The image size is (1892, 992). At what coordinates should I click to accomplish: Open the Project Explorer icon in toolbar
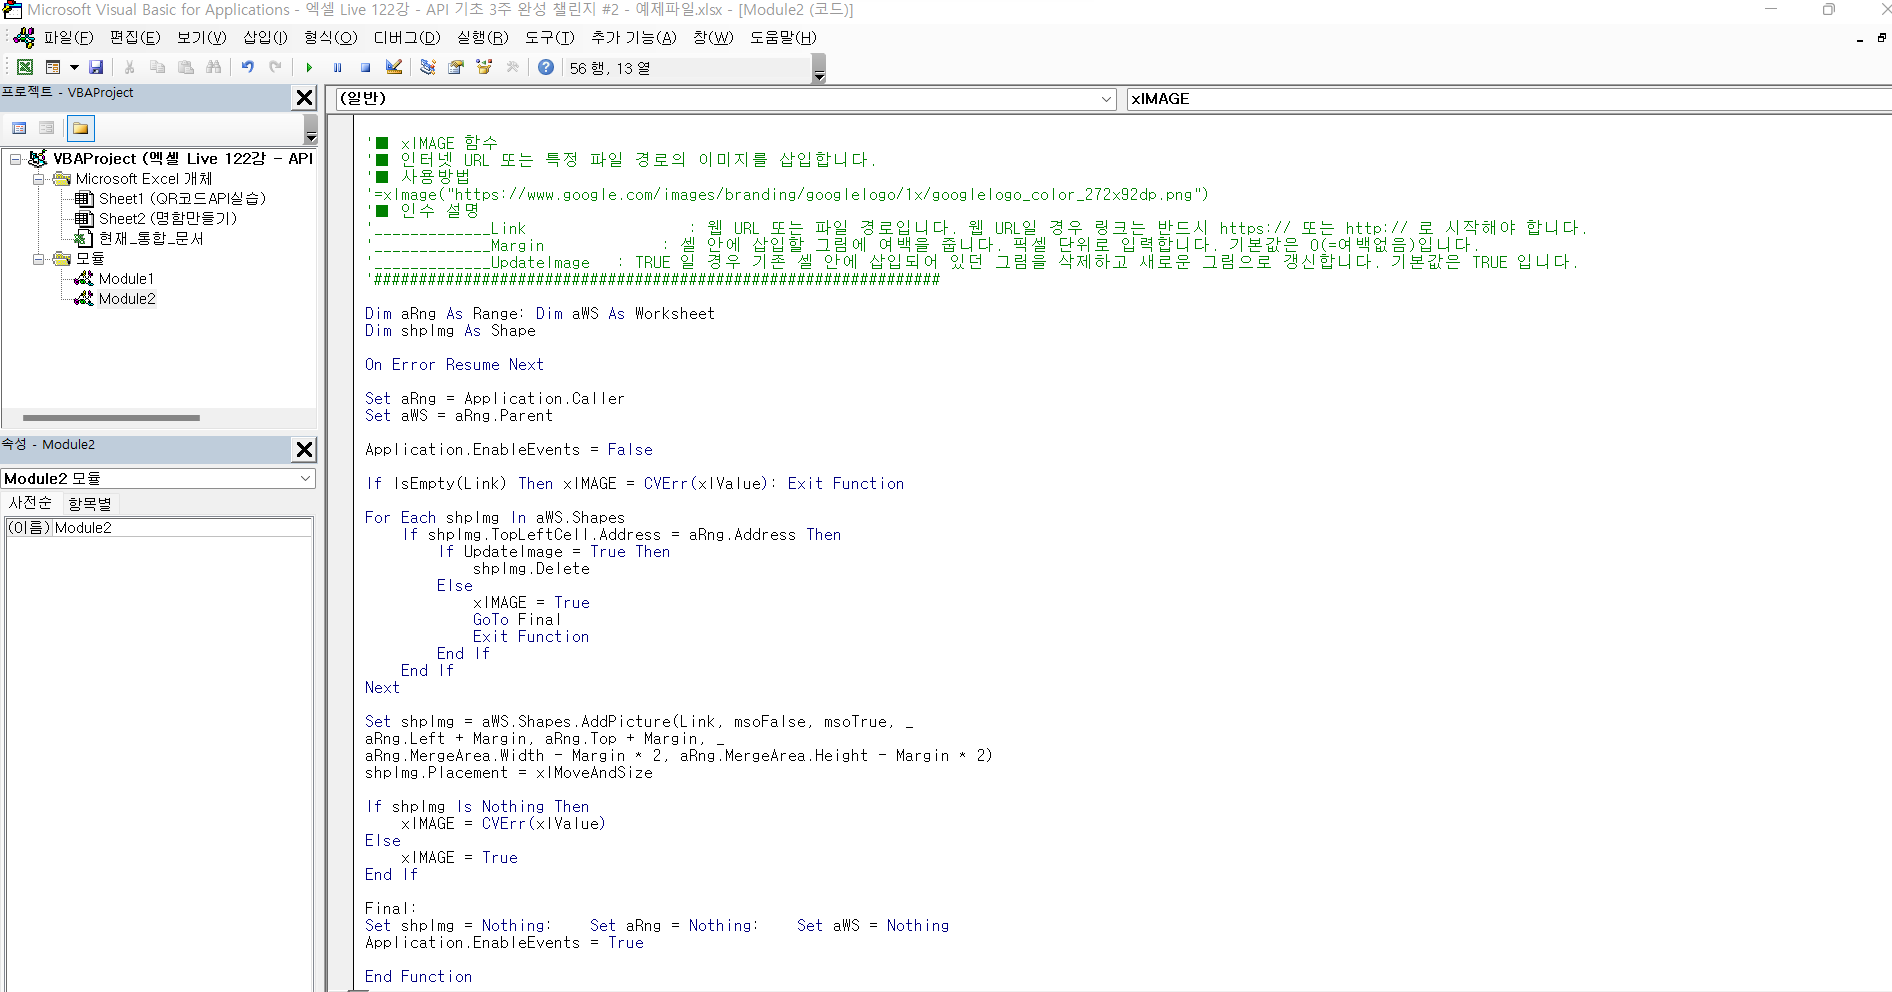[x=428, y=67]
